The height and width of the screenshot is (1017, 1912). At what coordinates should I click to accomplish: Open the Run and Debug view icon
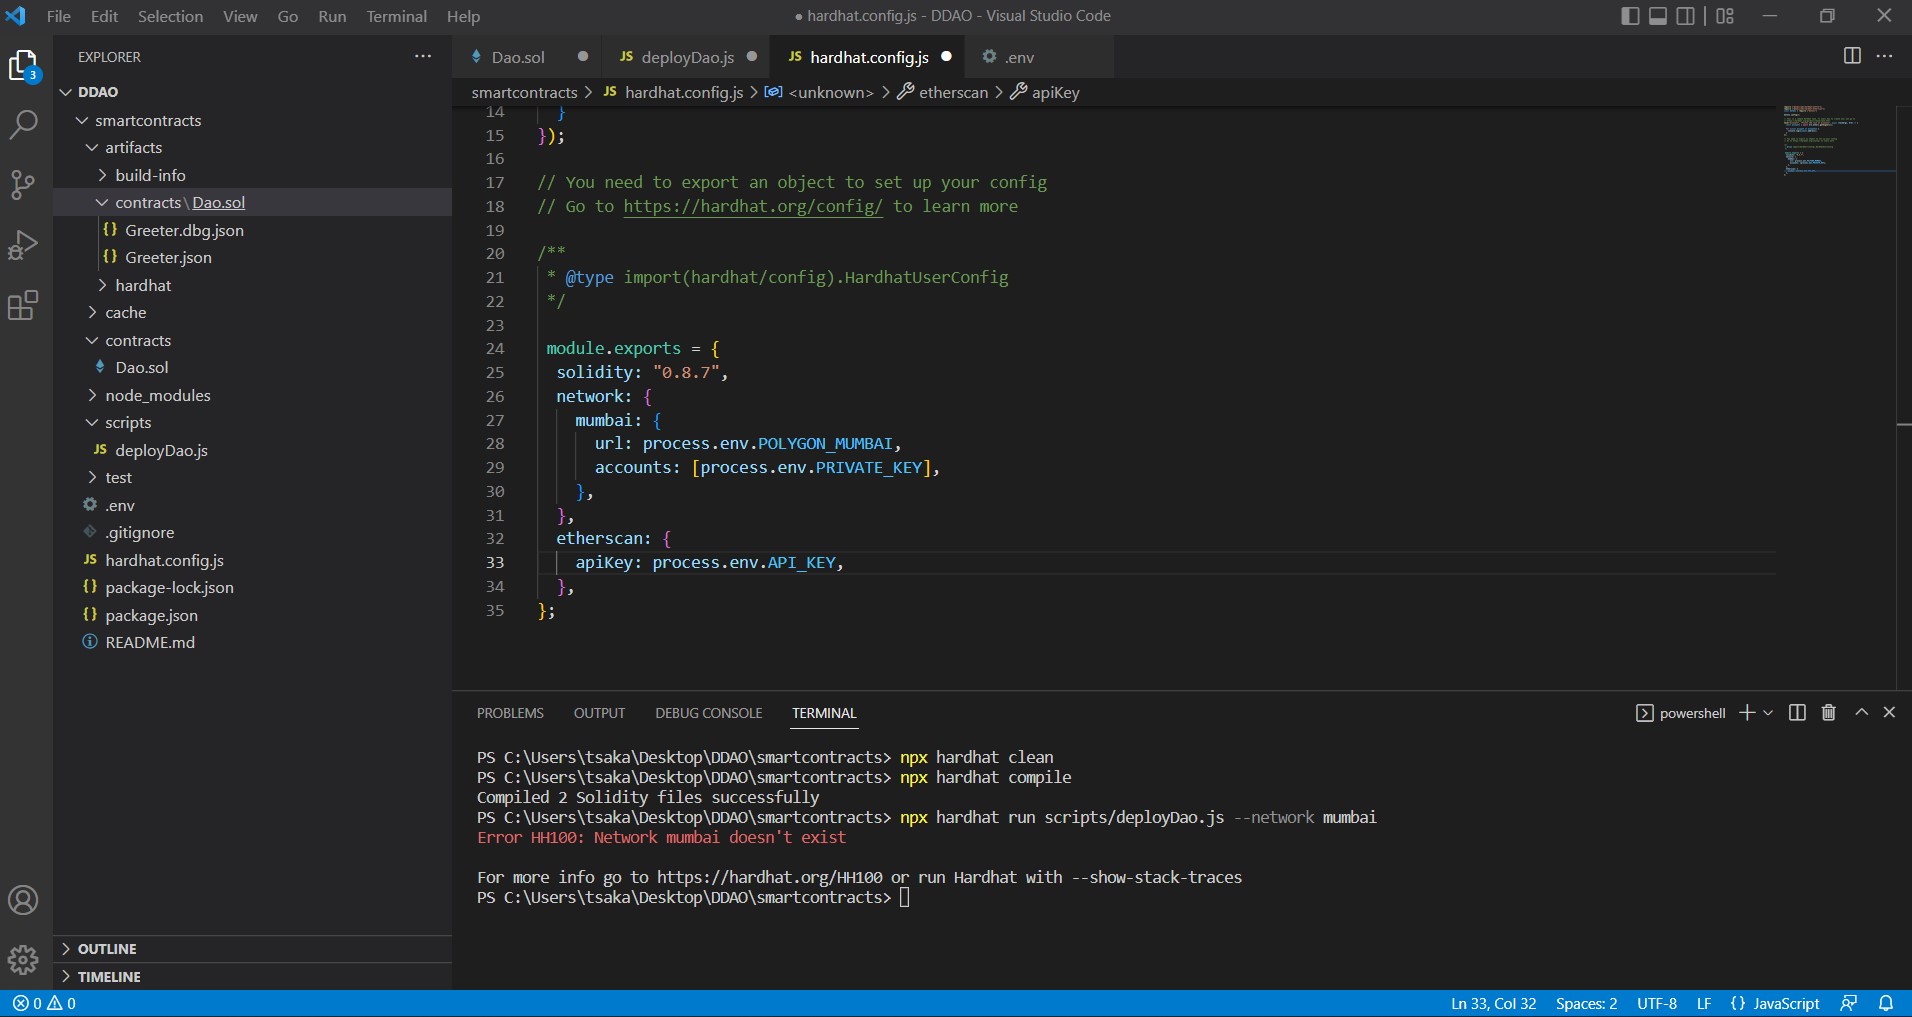(23, 245)
